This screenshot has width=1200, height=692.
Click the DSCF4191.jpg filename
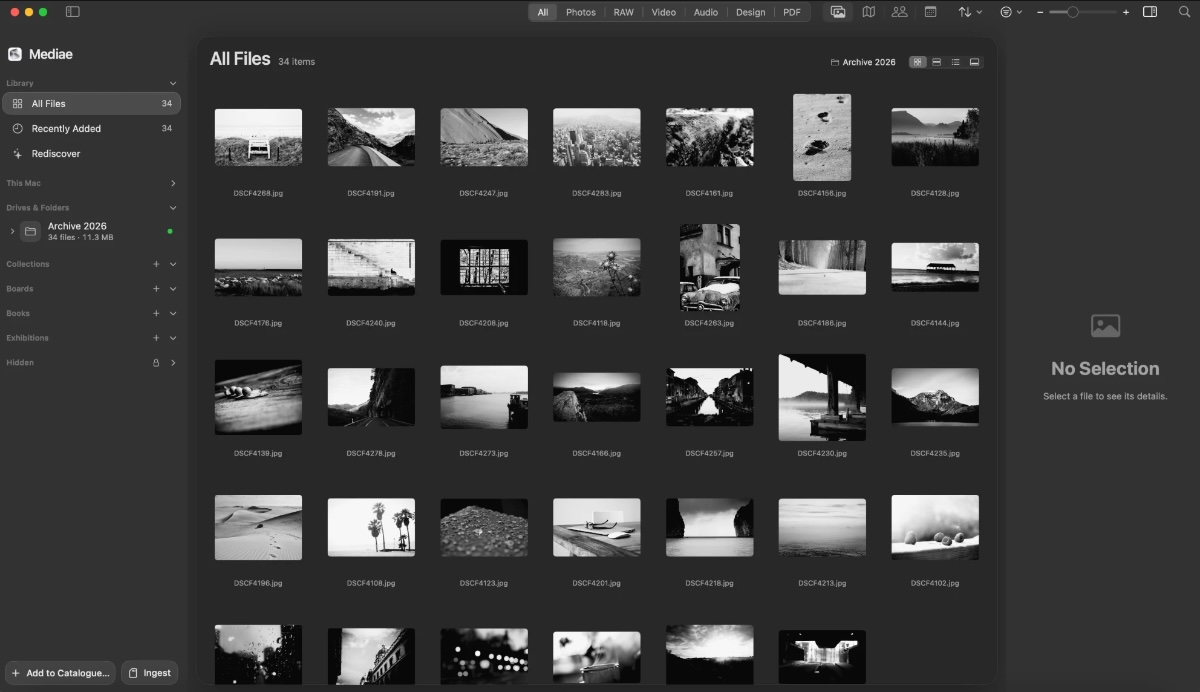point(371,193)
